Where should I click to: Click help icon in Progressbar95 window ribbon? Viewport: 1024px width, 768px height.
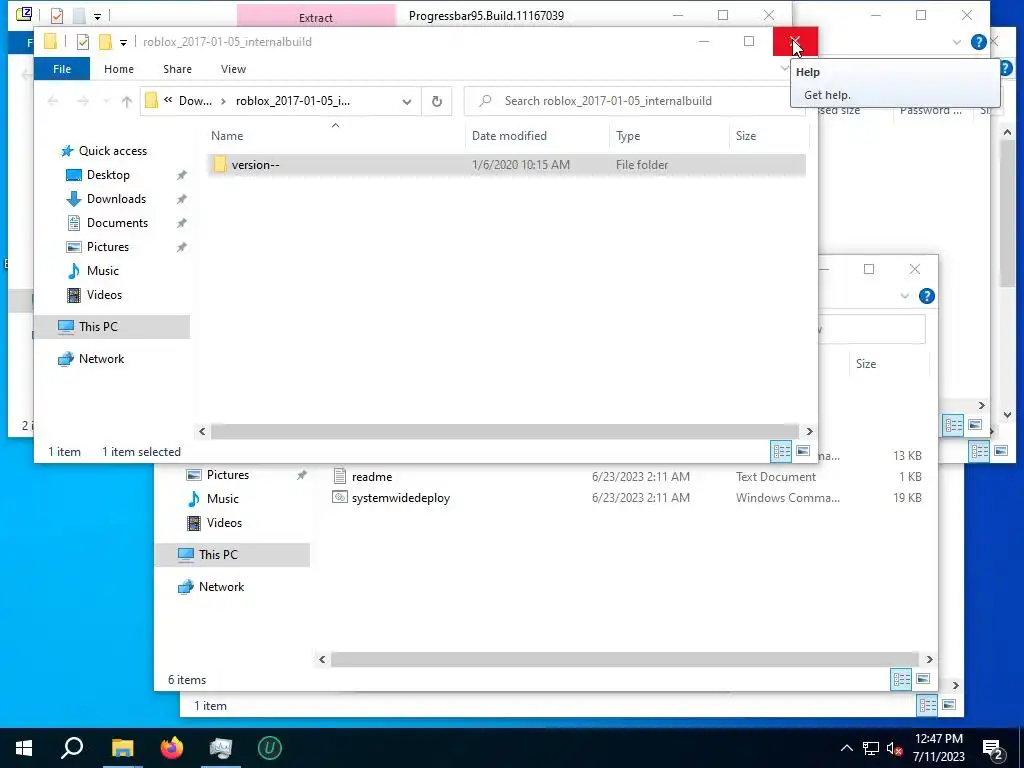pyautogui.click(x=978, y=42)
